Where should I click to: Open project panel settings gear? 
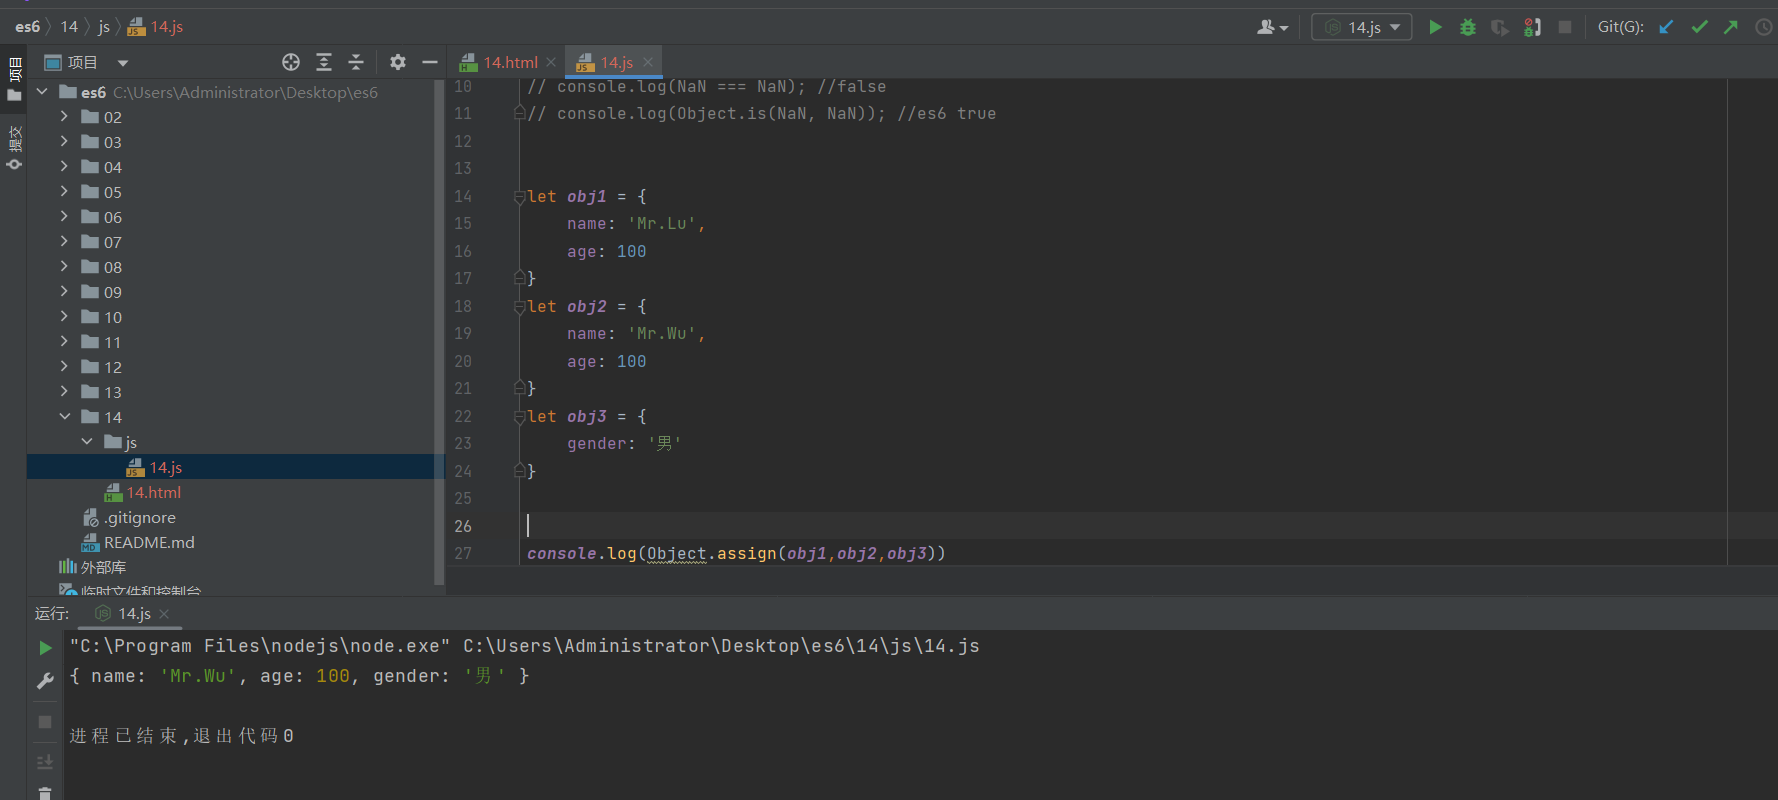[398, 62]
